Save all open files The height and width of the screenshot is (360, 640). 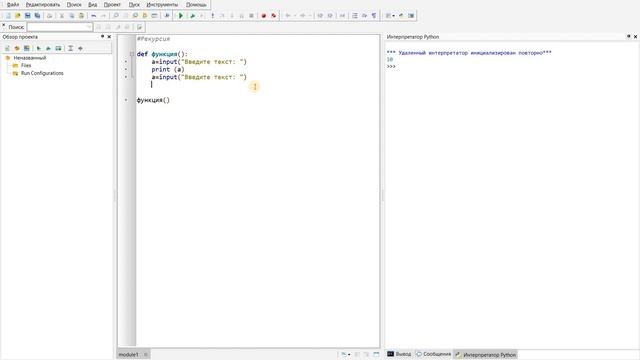click(x=37, y=16)
